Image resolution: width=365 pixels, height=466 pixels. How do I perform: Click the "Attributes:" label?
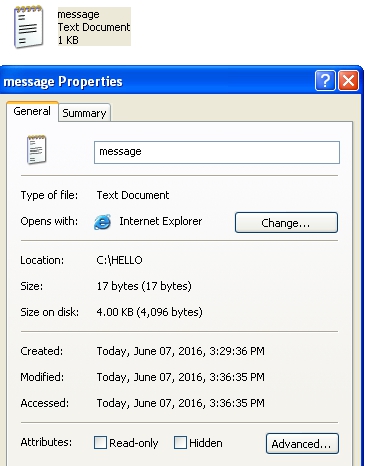tap(46, 442)
